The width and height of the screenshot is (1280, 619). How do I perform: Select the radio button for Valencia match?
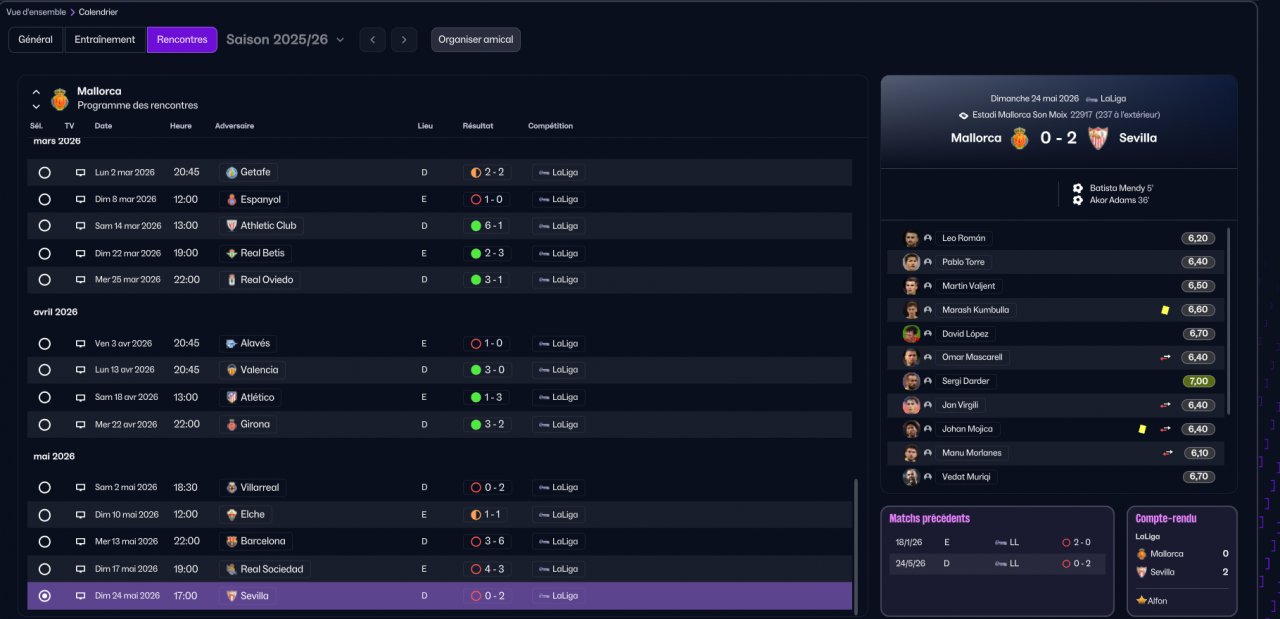coord(44,370)
